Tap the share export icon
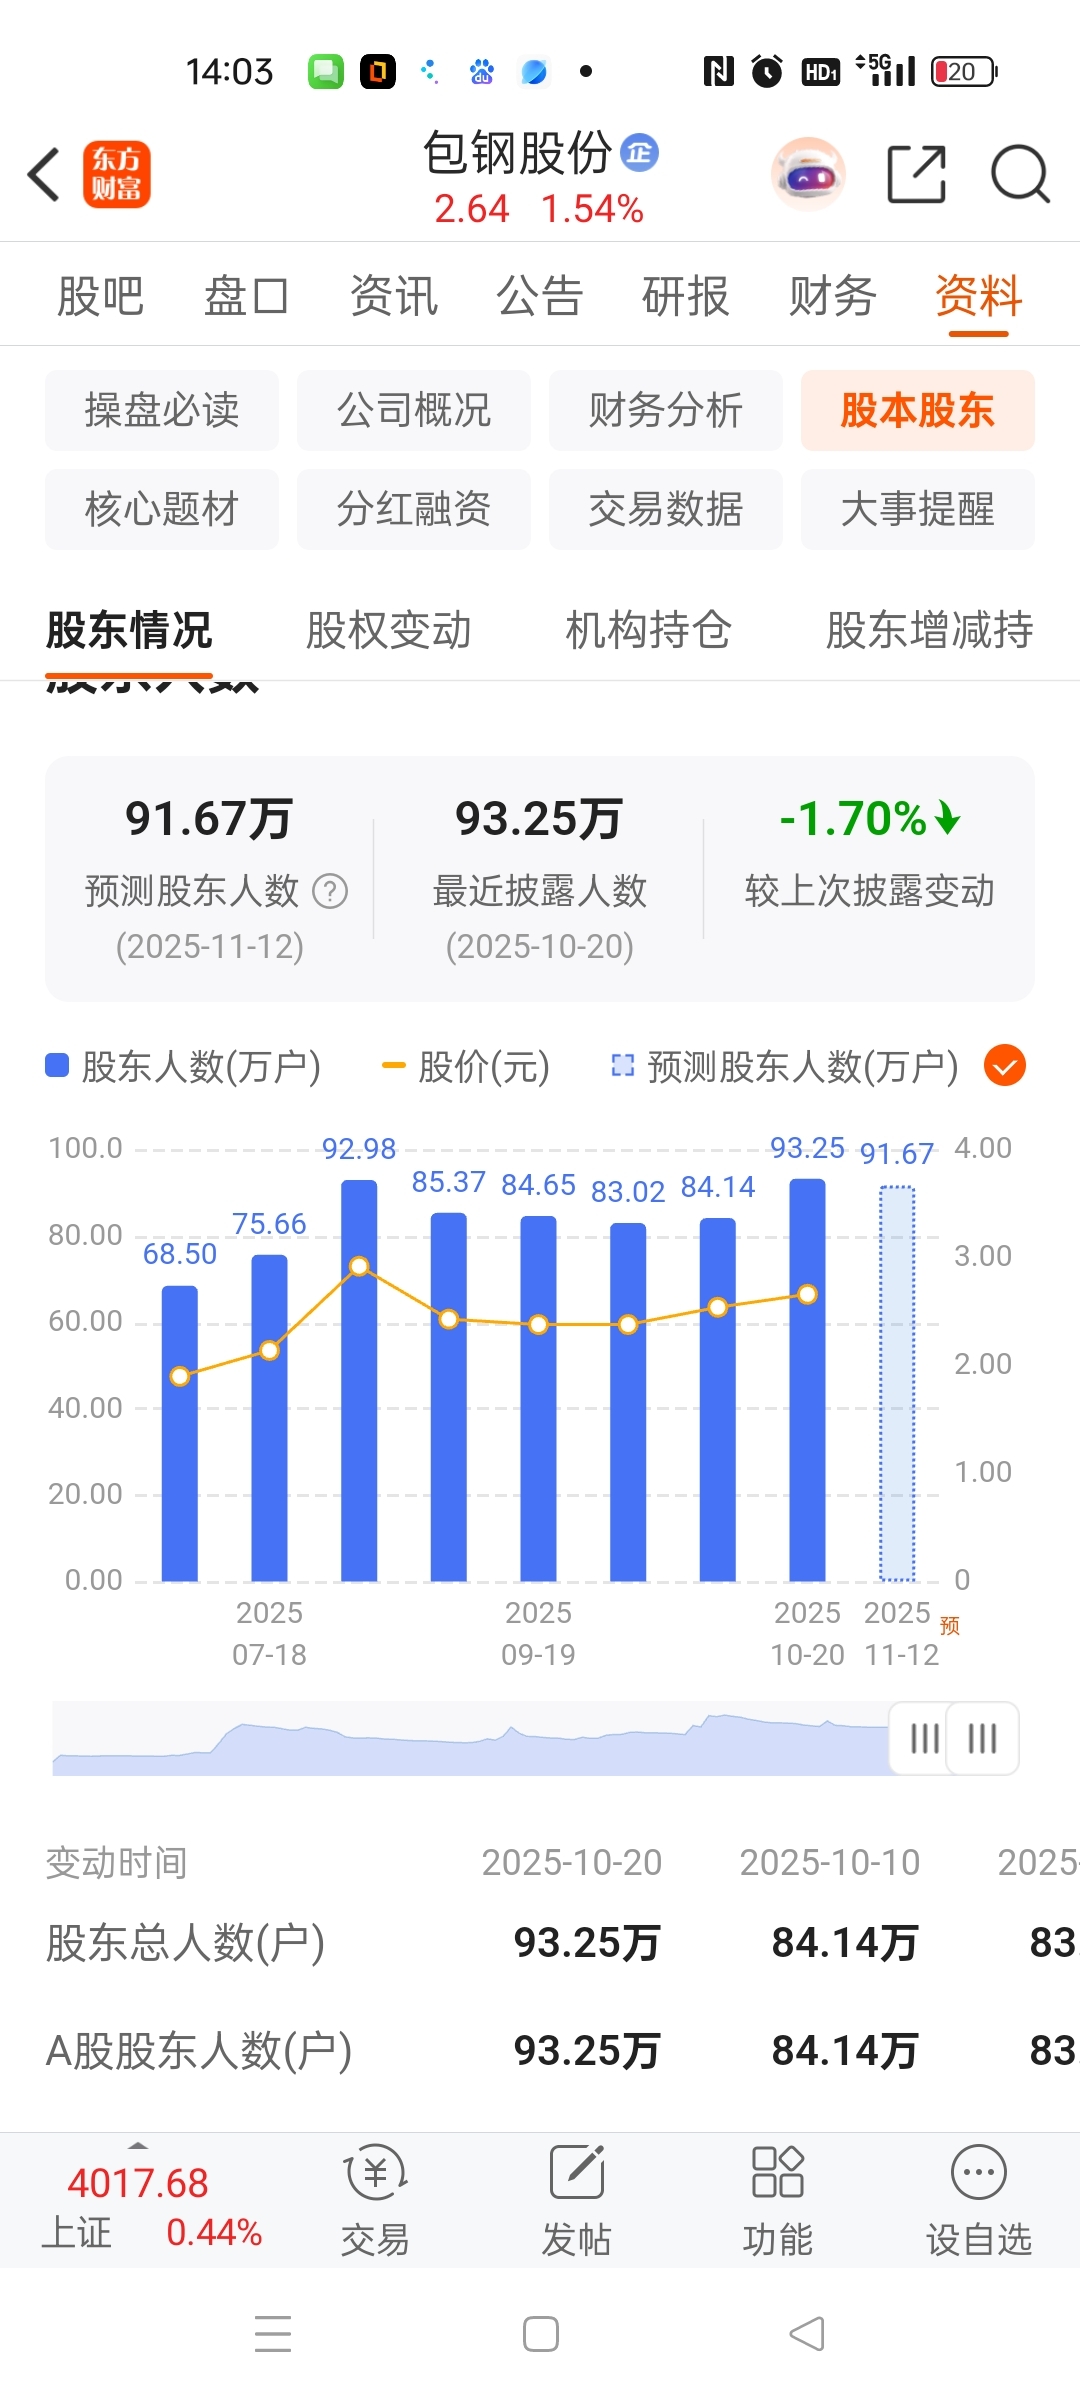 pos(917,174)
